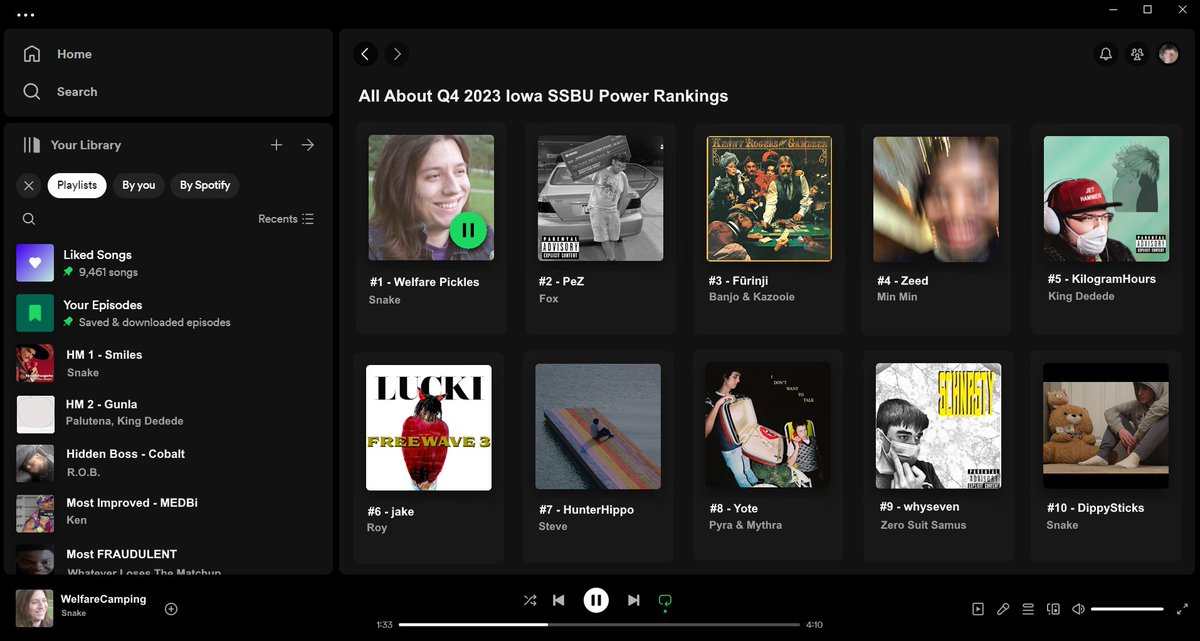Screen dimensions: 1200x641
Task: Show lyrics with microphone icon
Action: (1003, 609)
